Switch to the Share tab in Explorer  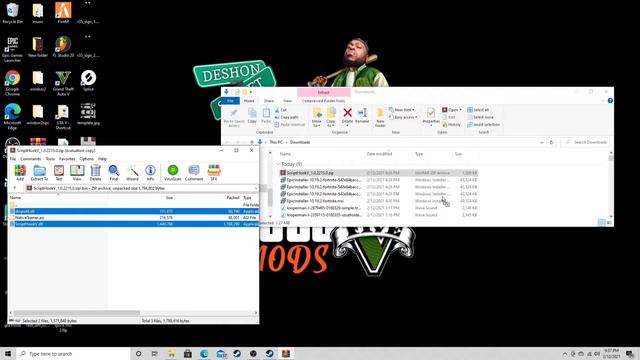269,101
